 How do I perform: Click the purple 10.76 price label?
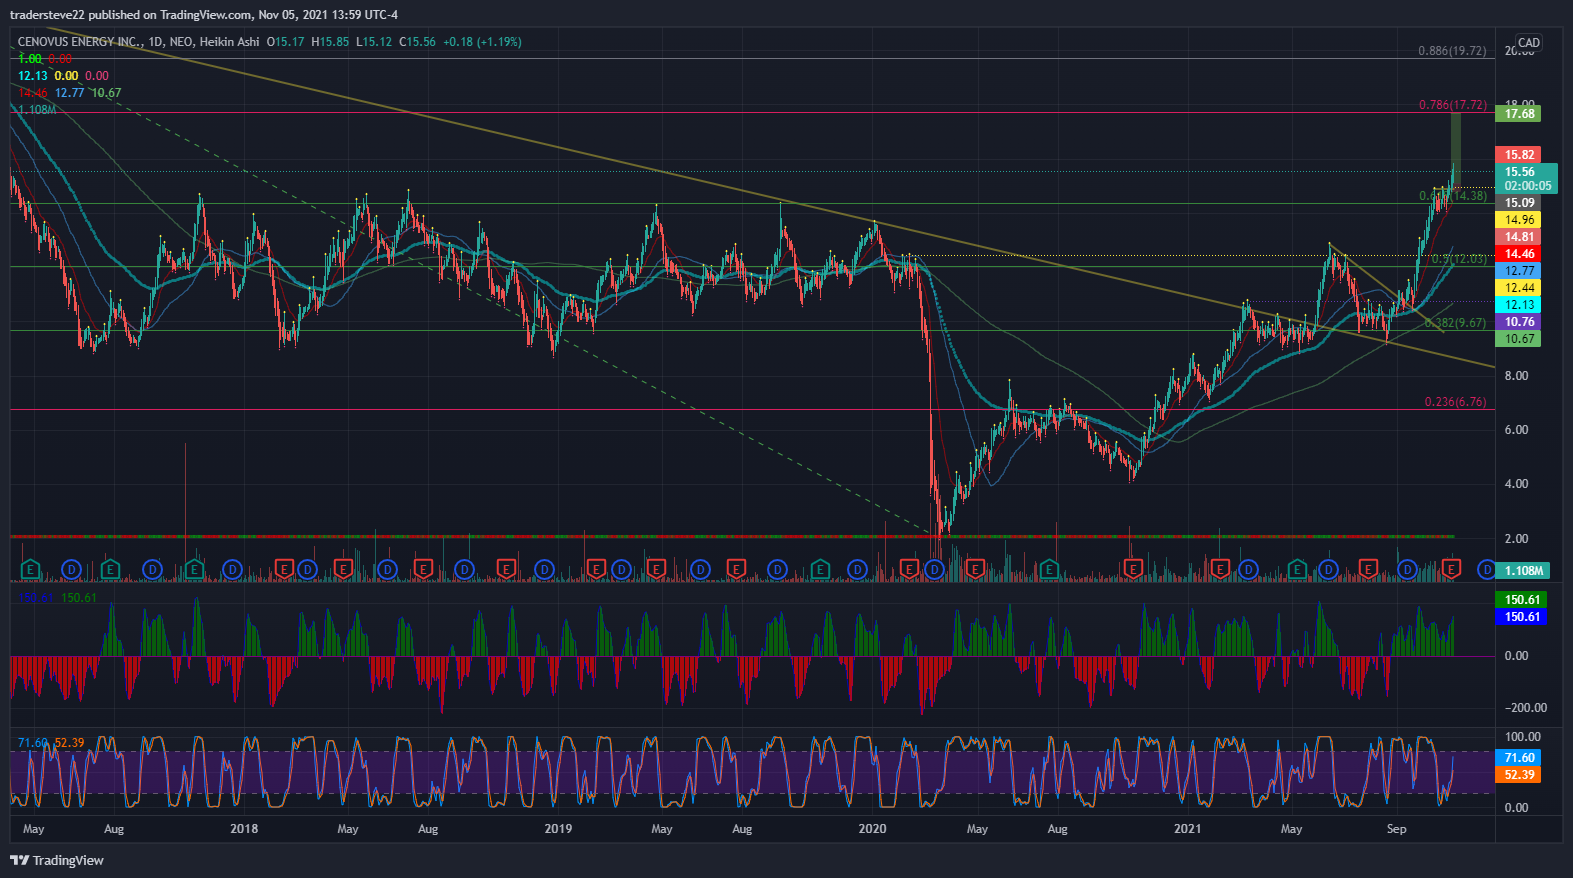1518,322
